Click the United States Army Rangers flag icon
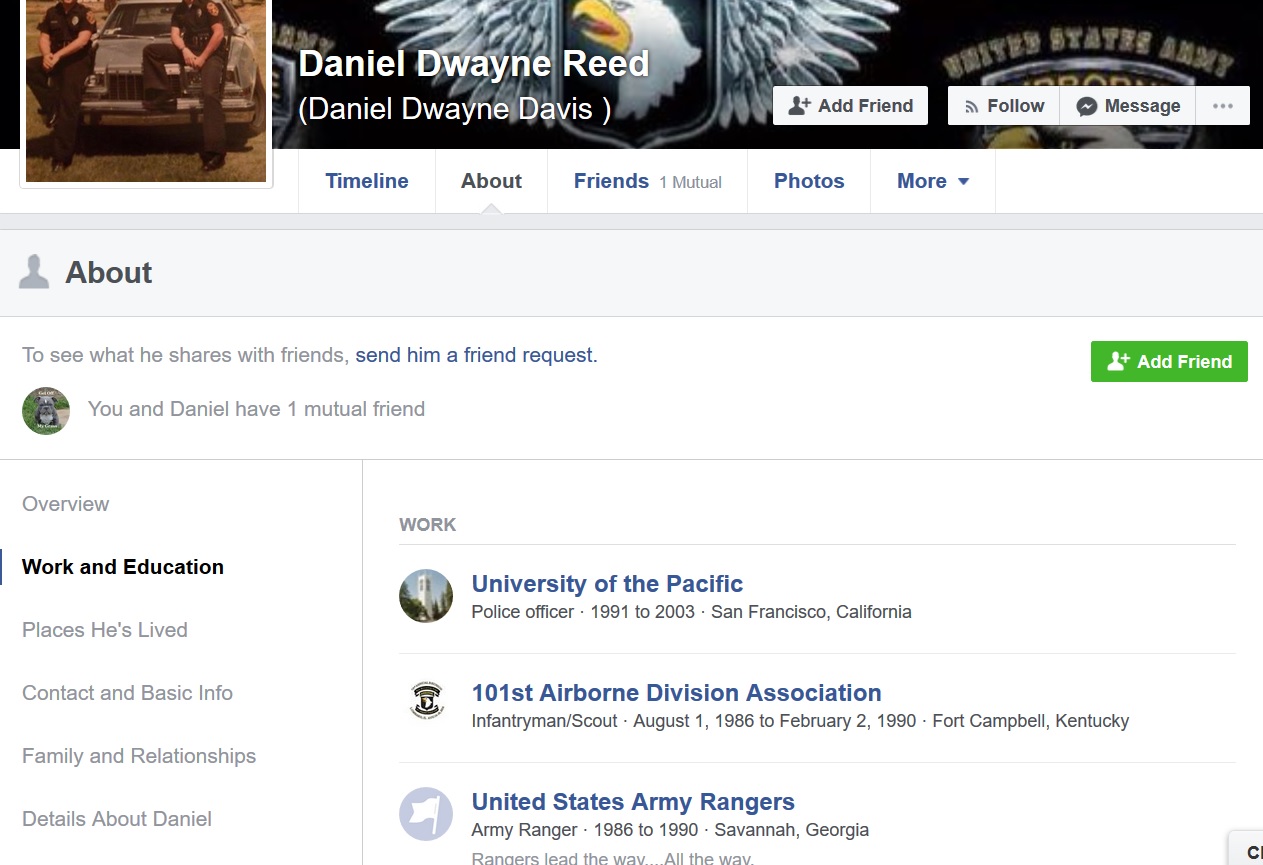Screen dimensions: 1263x865 [426, 814]
